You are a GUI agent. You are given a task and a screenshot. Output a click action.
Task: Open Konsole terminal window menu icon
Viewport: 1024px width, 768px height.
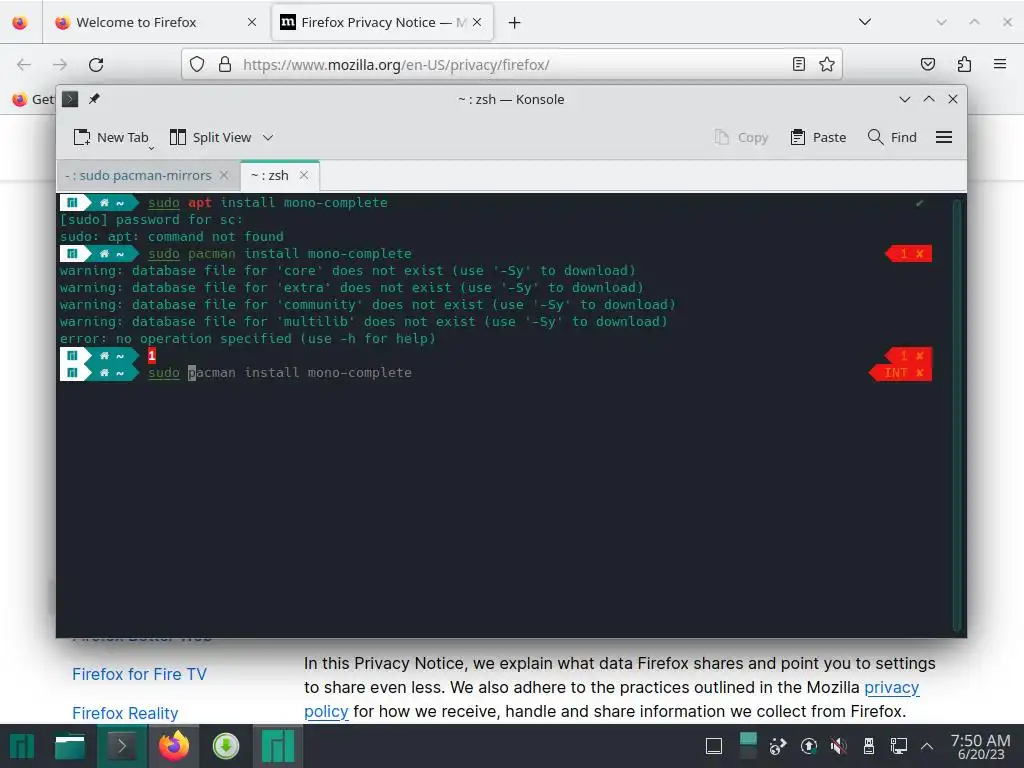click(70, 99)
